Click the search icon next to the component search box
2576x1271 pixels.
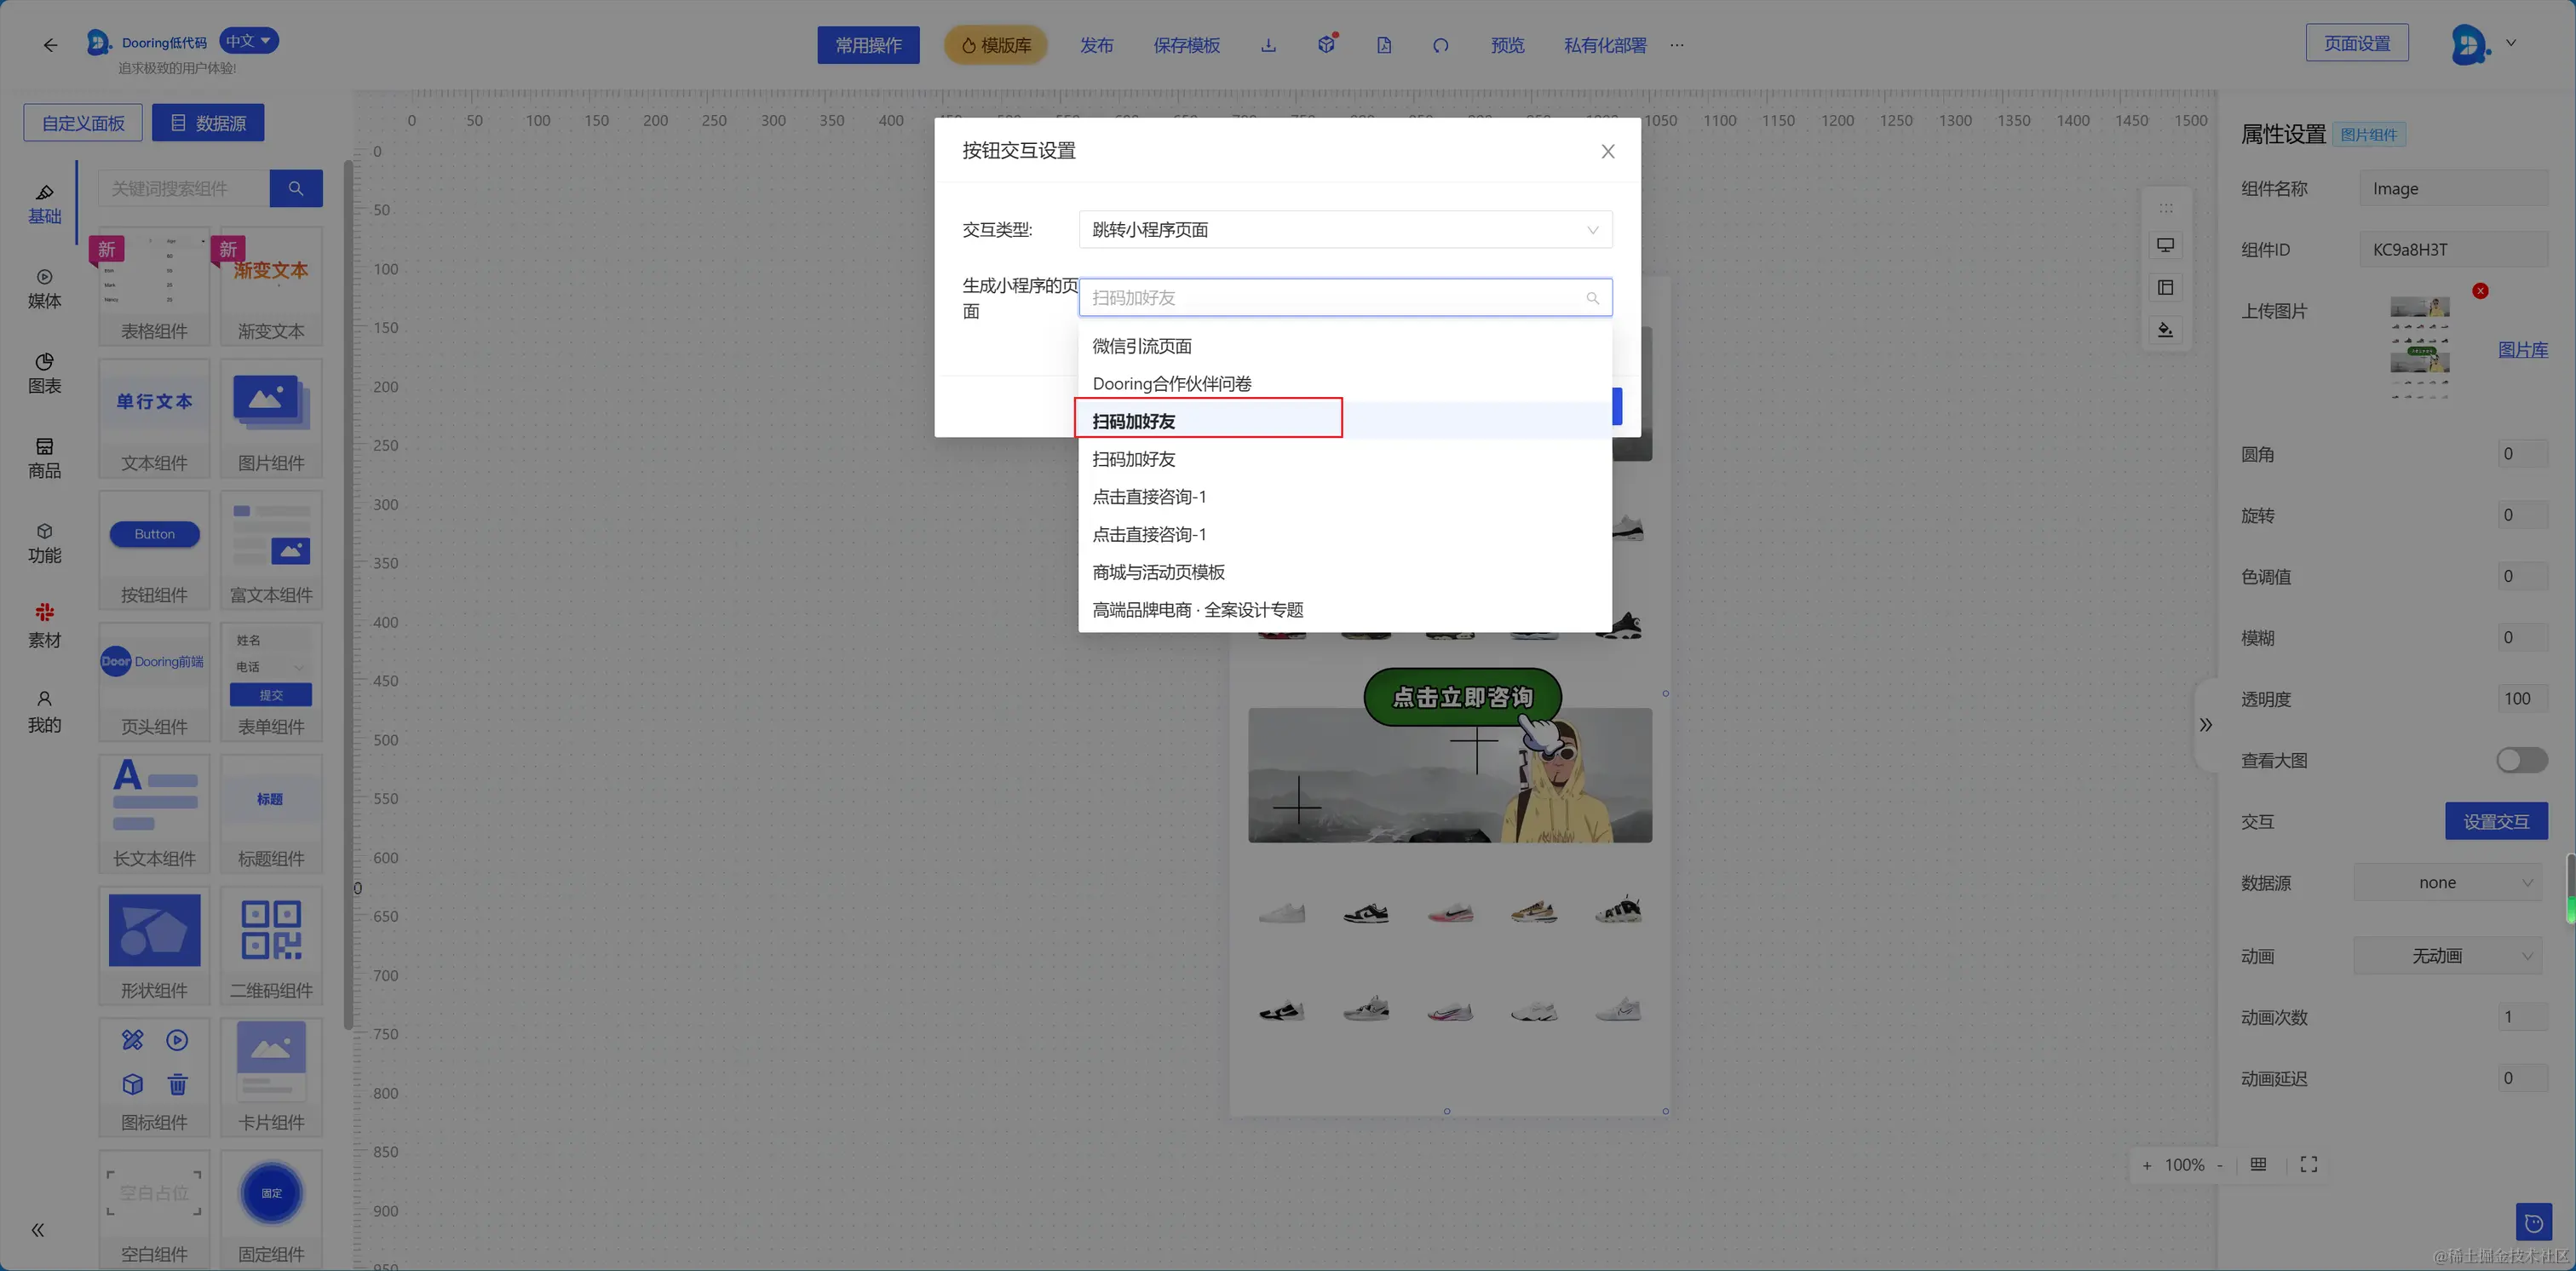[x=296, y=188]
